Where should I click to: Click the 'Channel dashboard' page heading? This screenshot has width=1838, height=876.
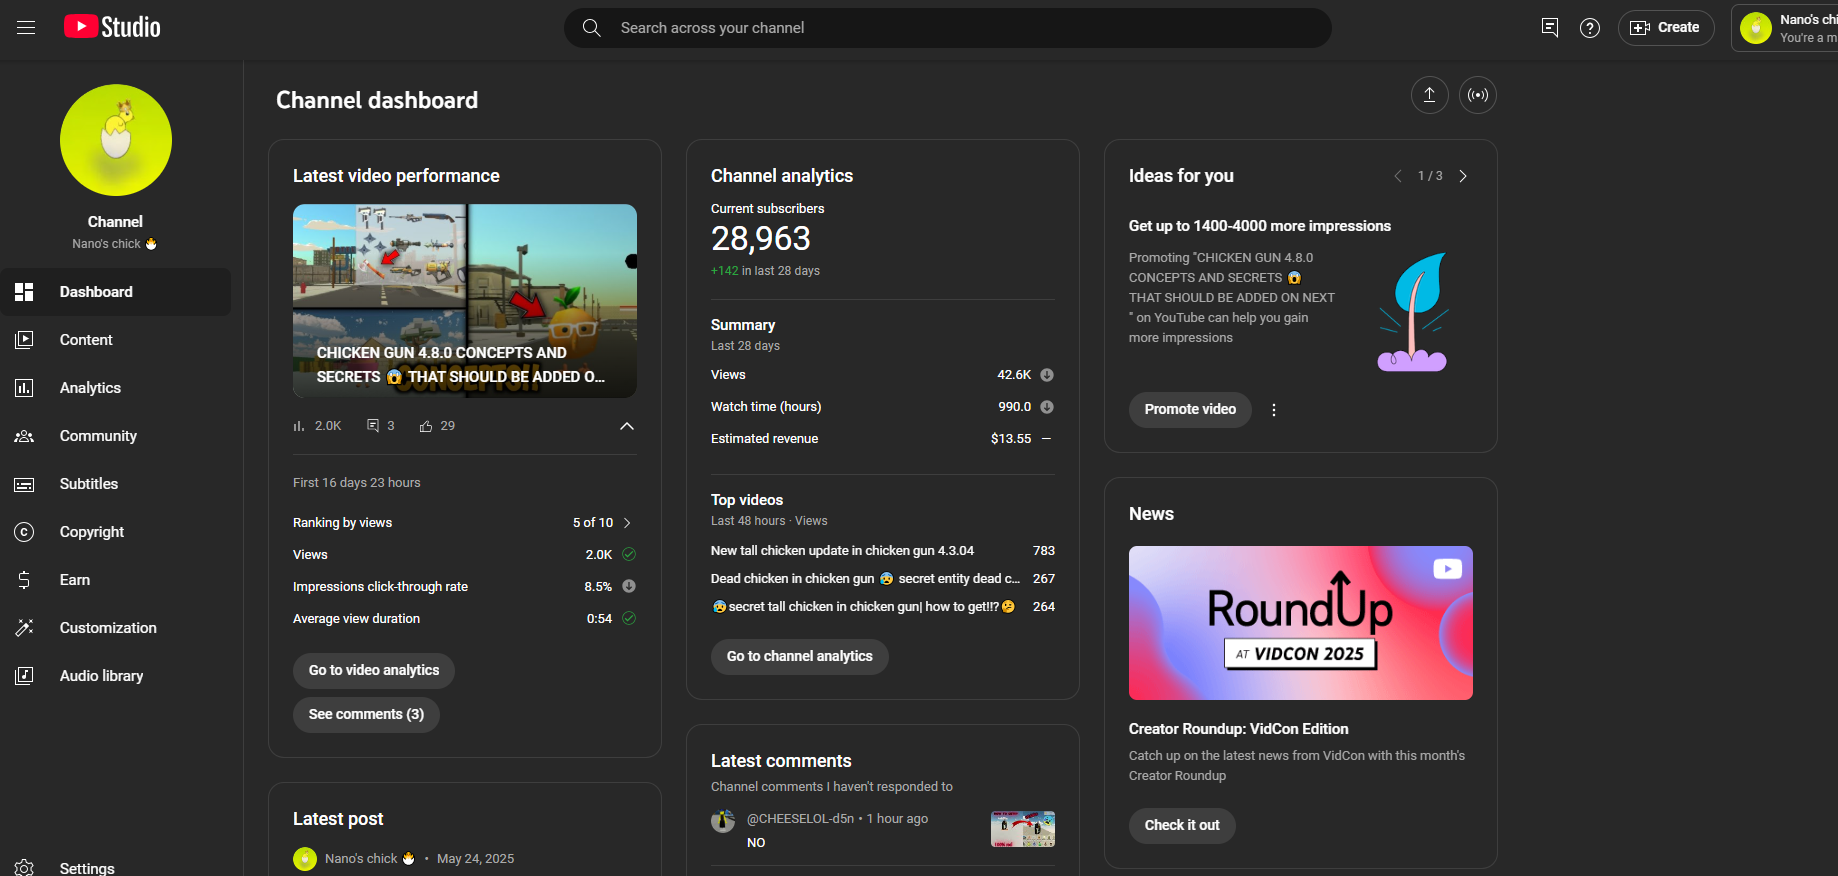377,100
